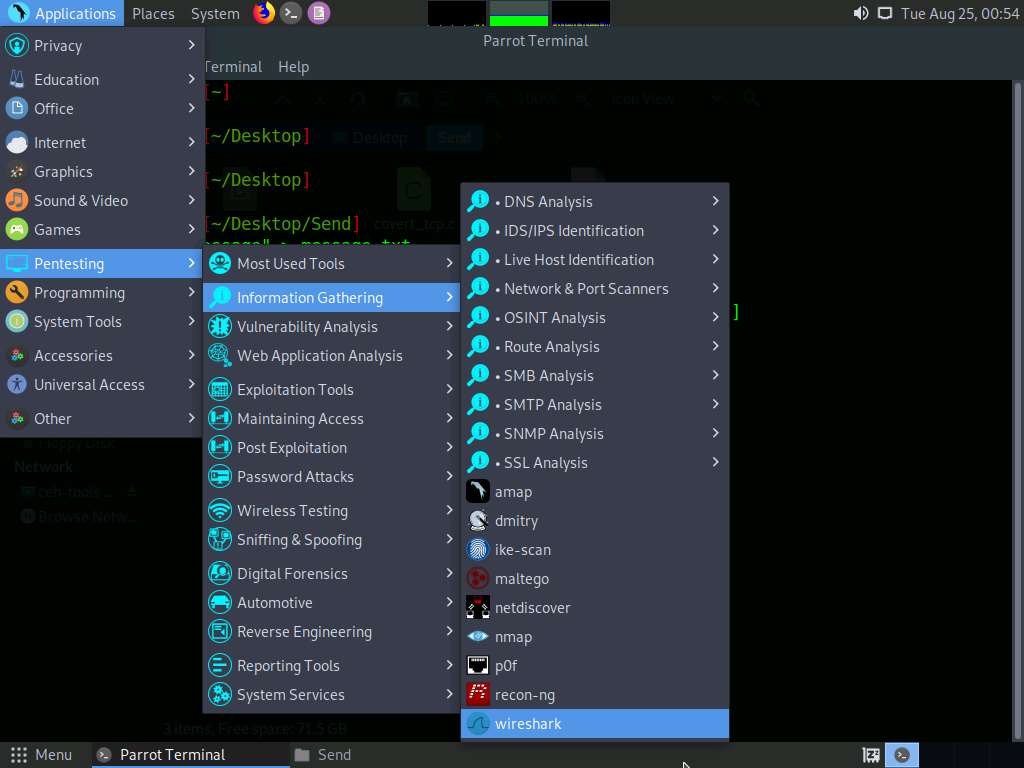Expand the SMB Analysis submenu
The image size is (1024, 768).
[x=594, y=376]
